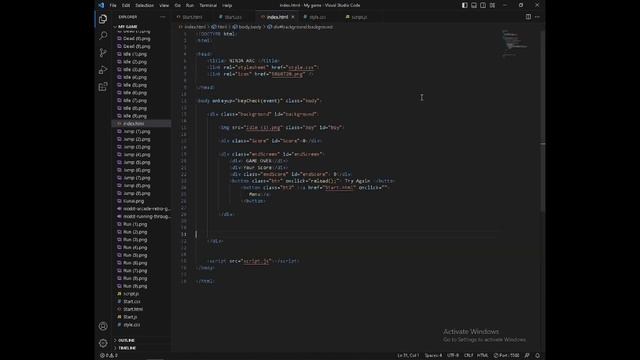Change the HTML language mode
This screenshot has height=360, width=640.
[482, 356]
